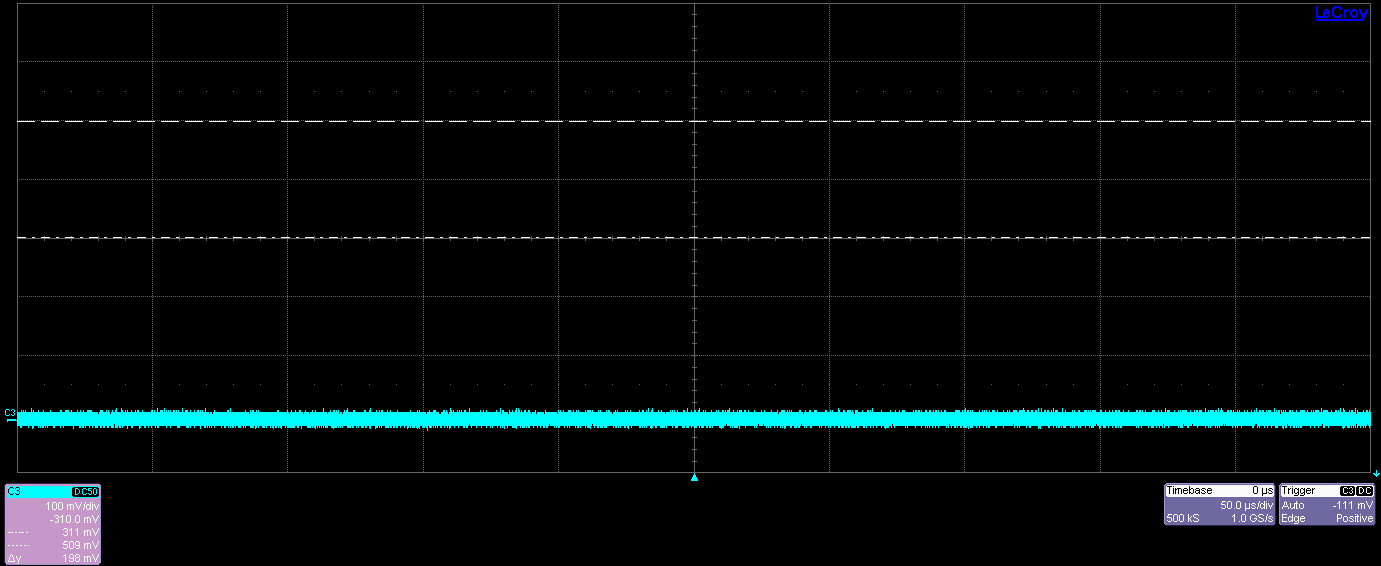Select the Positive trigger slope label

coord(1355,519)
